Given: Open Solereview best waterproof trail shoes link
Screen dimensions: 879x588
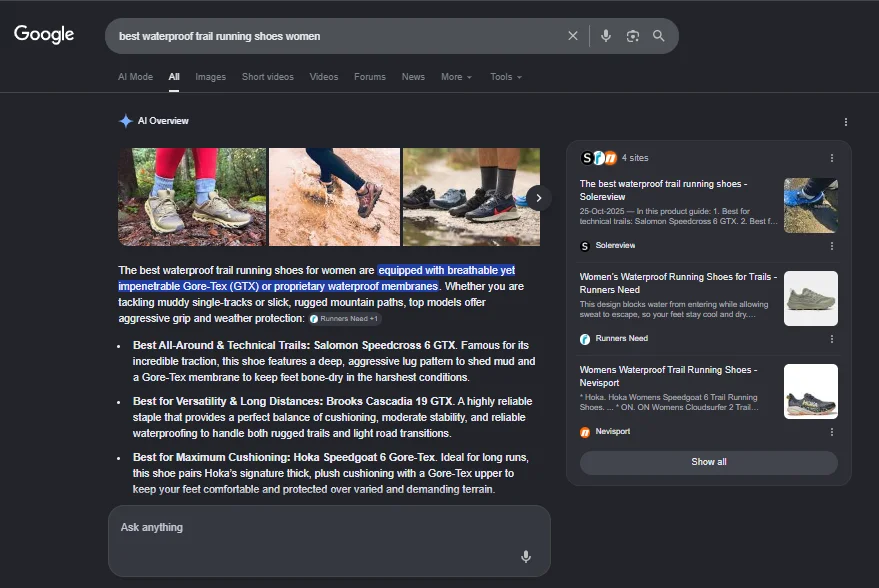Looking at the screenshot, I should click(x=663, y=190).
